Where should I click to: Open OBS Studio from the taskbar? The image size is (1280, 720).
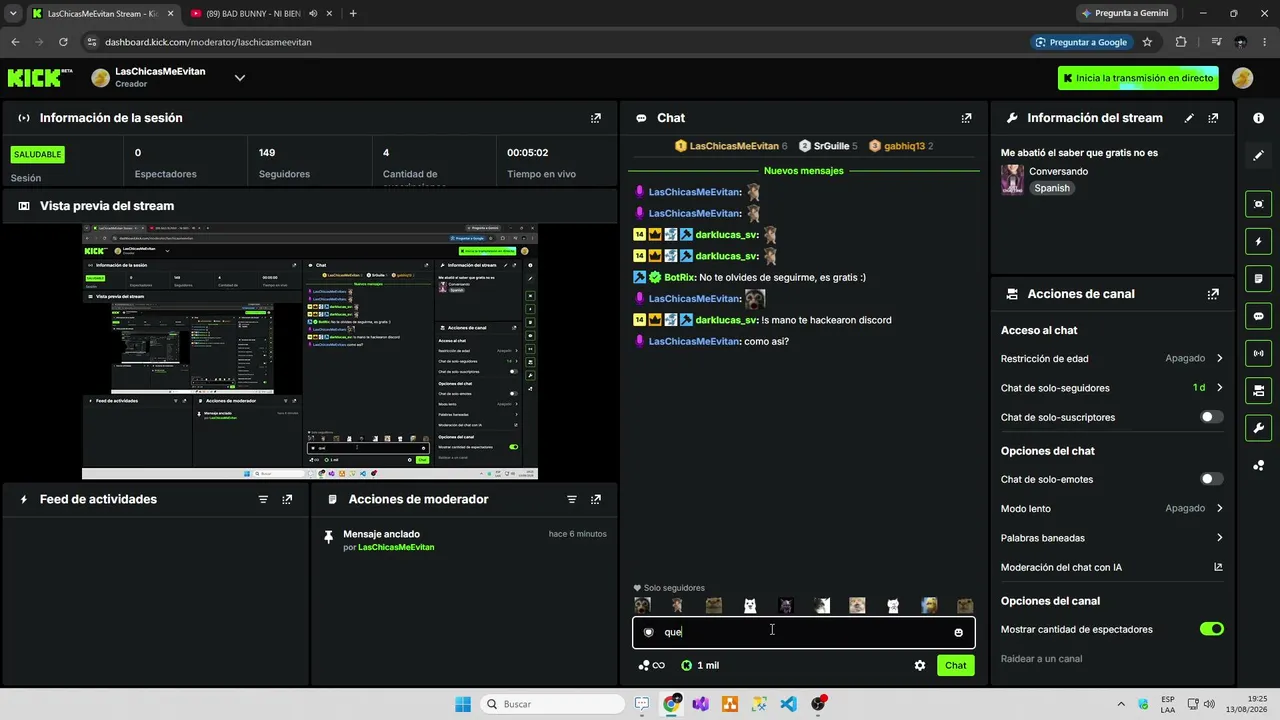(x=818, y=704)
